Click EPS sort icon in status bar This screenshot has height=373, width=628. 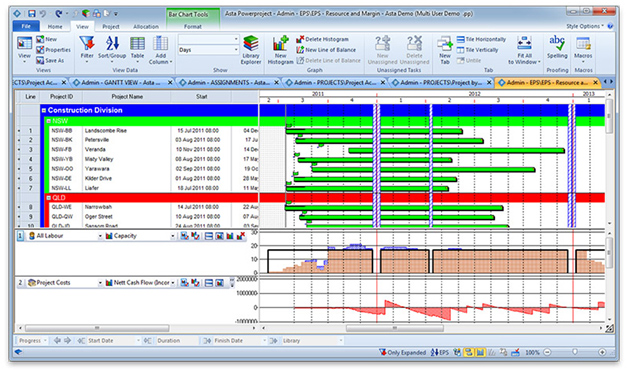(439, 353)
